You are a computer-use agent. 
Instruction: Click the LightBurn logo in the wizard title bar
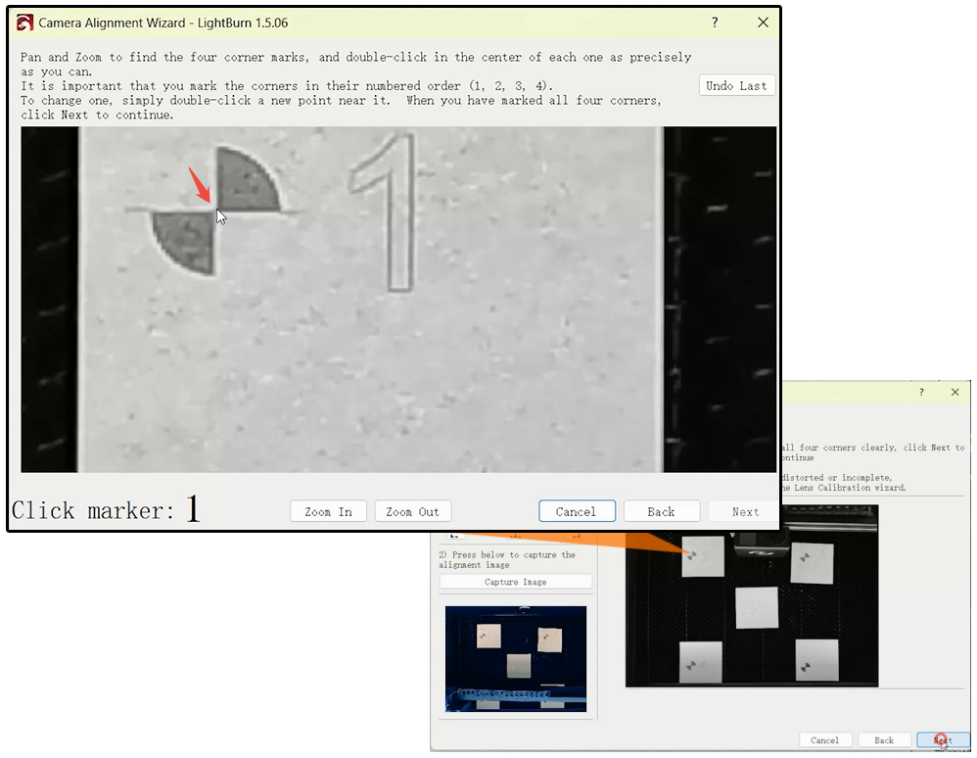point(25,23)
